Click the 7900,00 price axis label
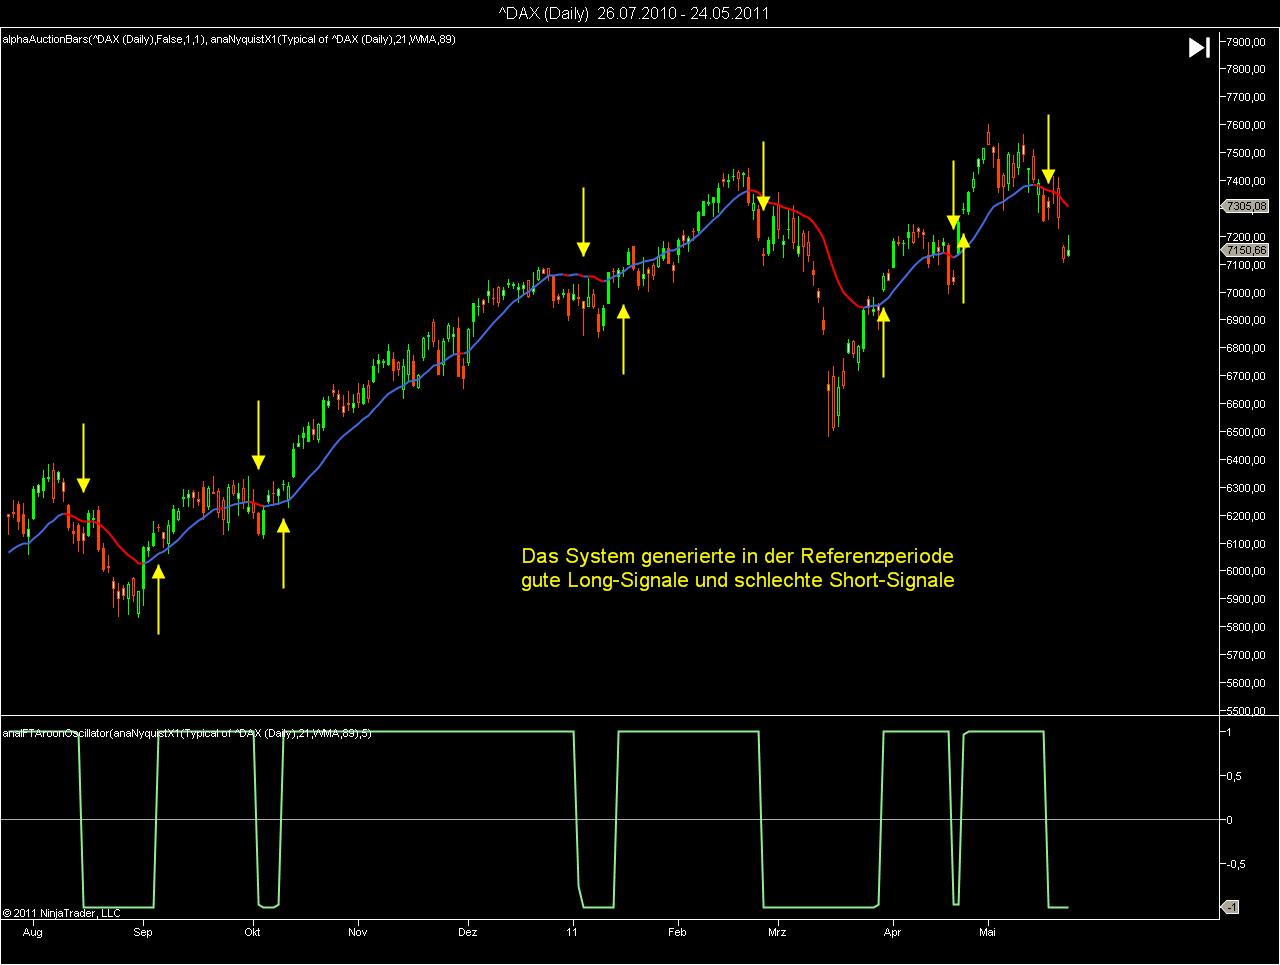Image resolution: width=1280 pixels, height=965 pixels. click(x=1247, y=41)
